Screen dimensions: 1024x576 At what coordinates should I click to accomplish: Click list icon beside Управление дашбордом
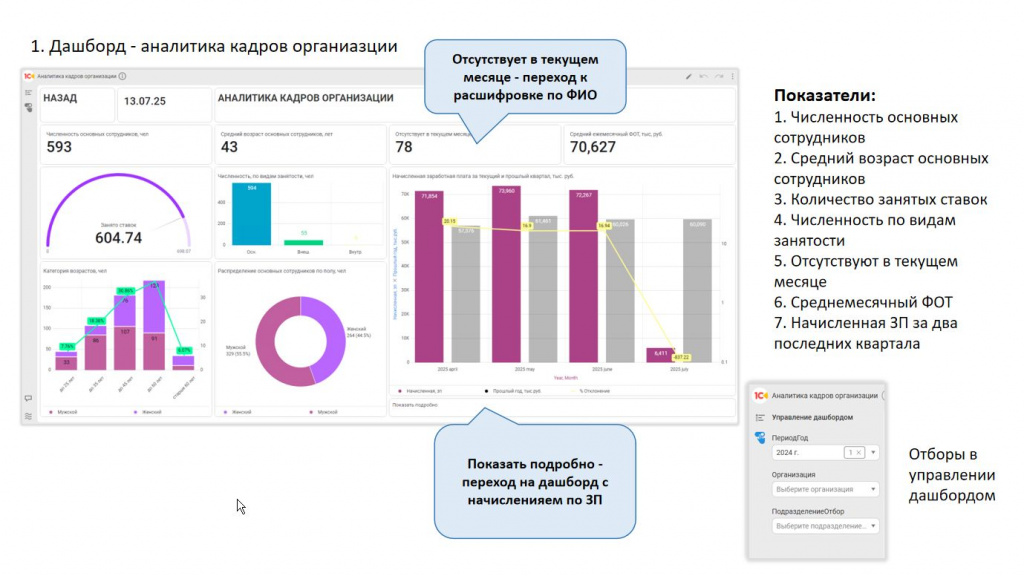(x=760, y=417)
